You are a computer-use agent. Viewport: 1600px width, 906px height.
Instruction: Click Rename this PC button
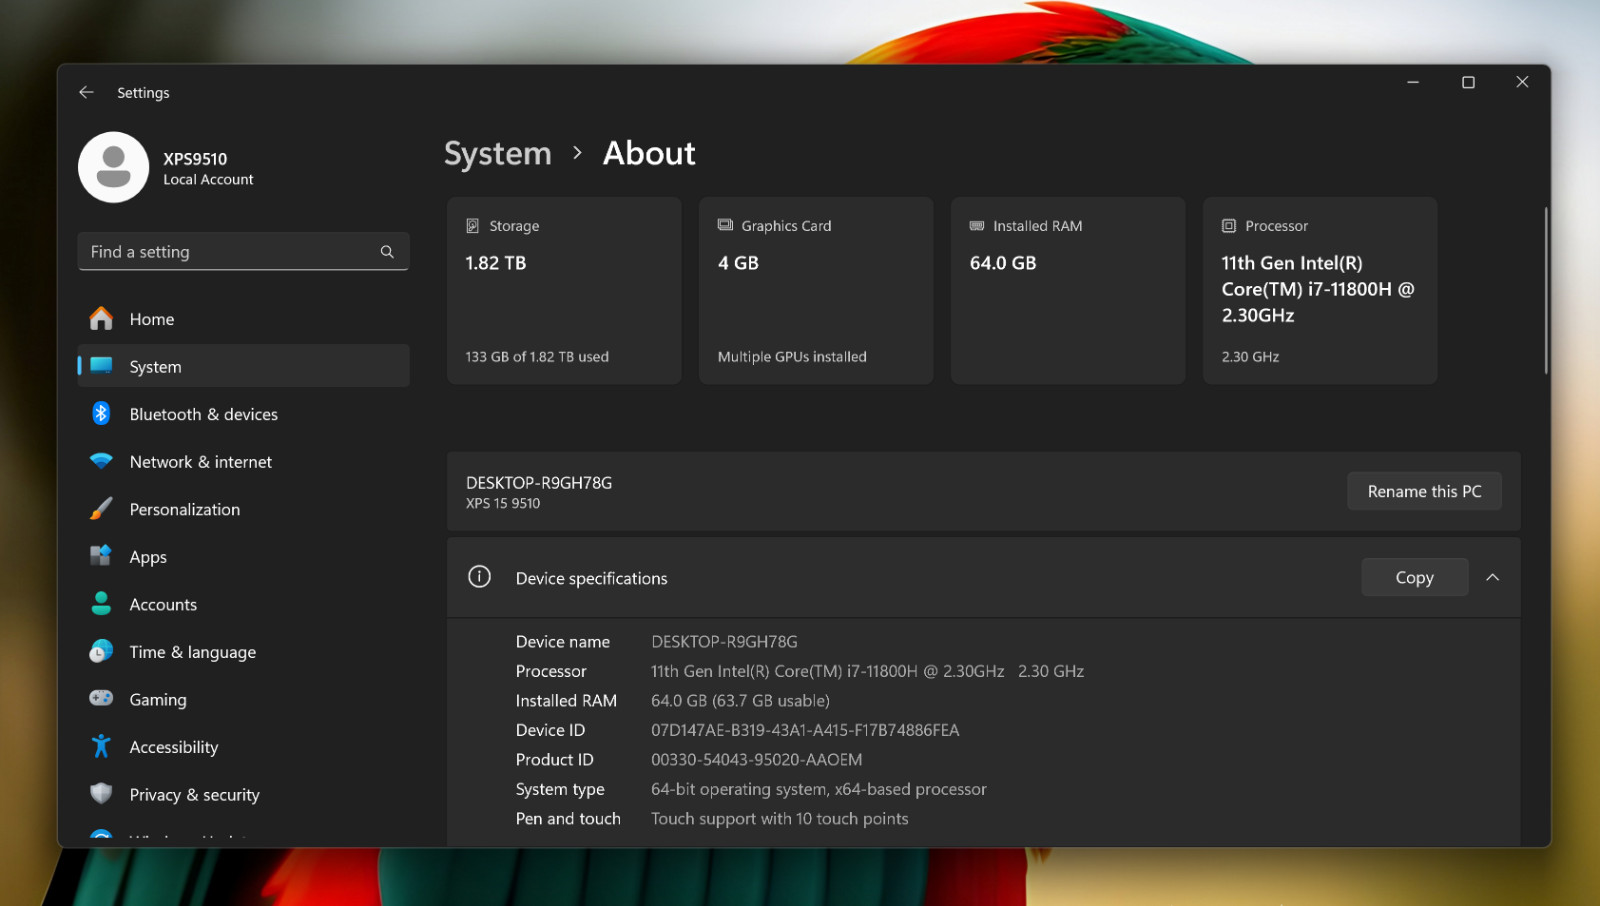pos(1424,491)
